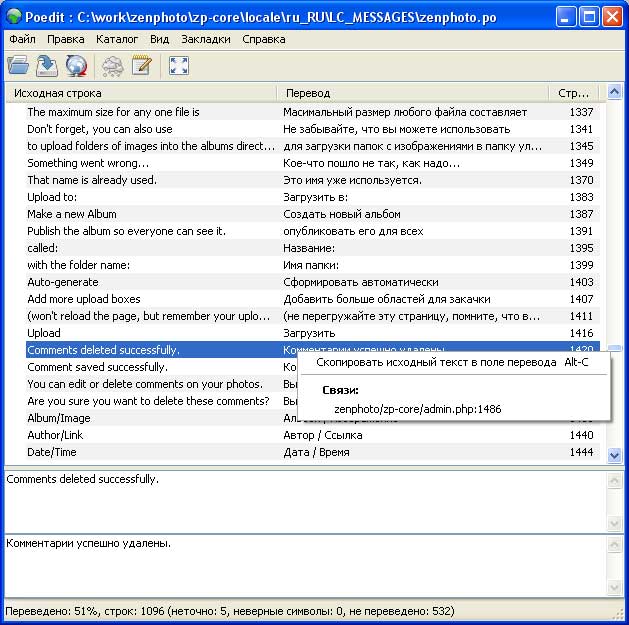Click the translation box scroll down arrow
This screenshot has width=629, height=625.
point(614,588)
